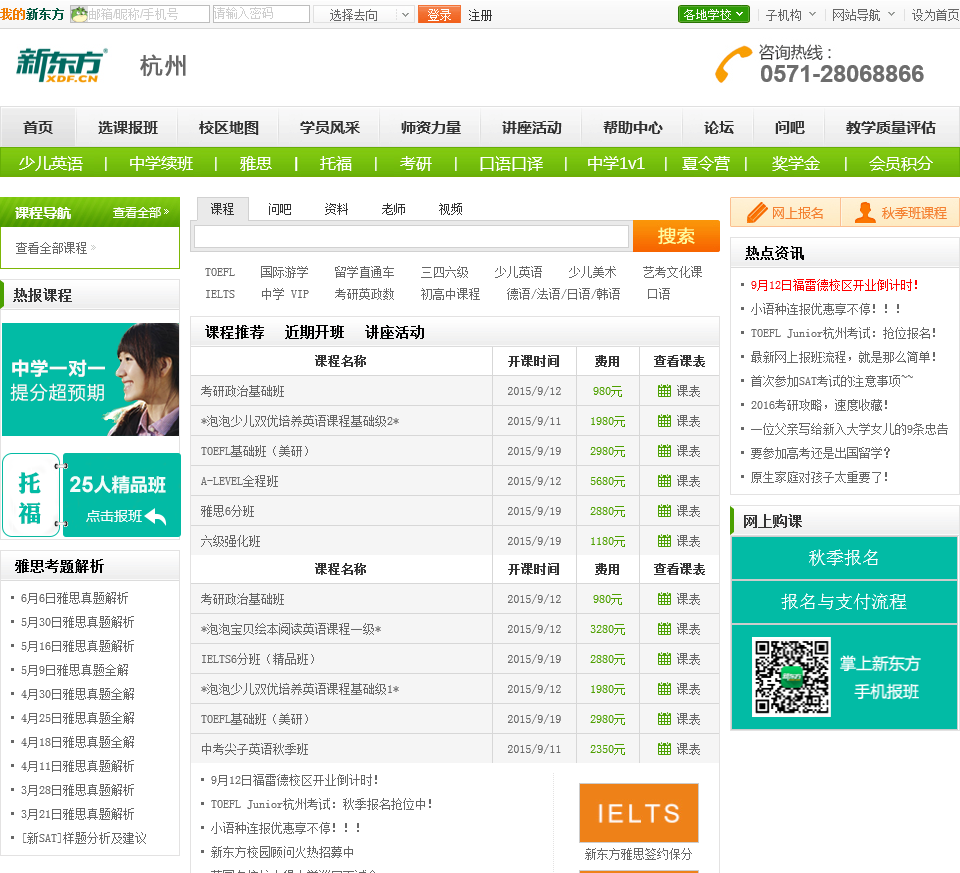
Task: Click the person icon beside 秋季班课程
Action: 864,212
